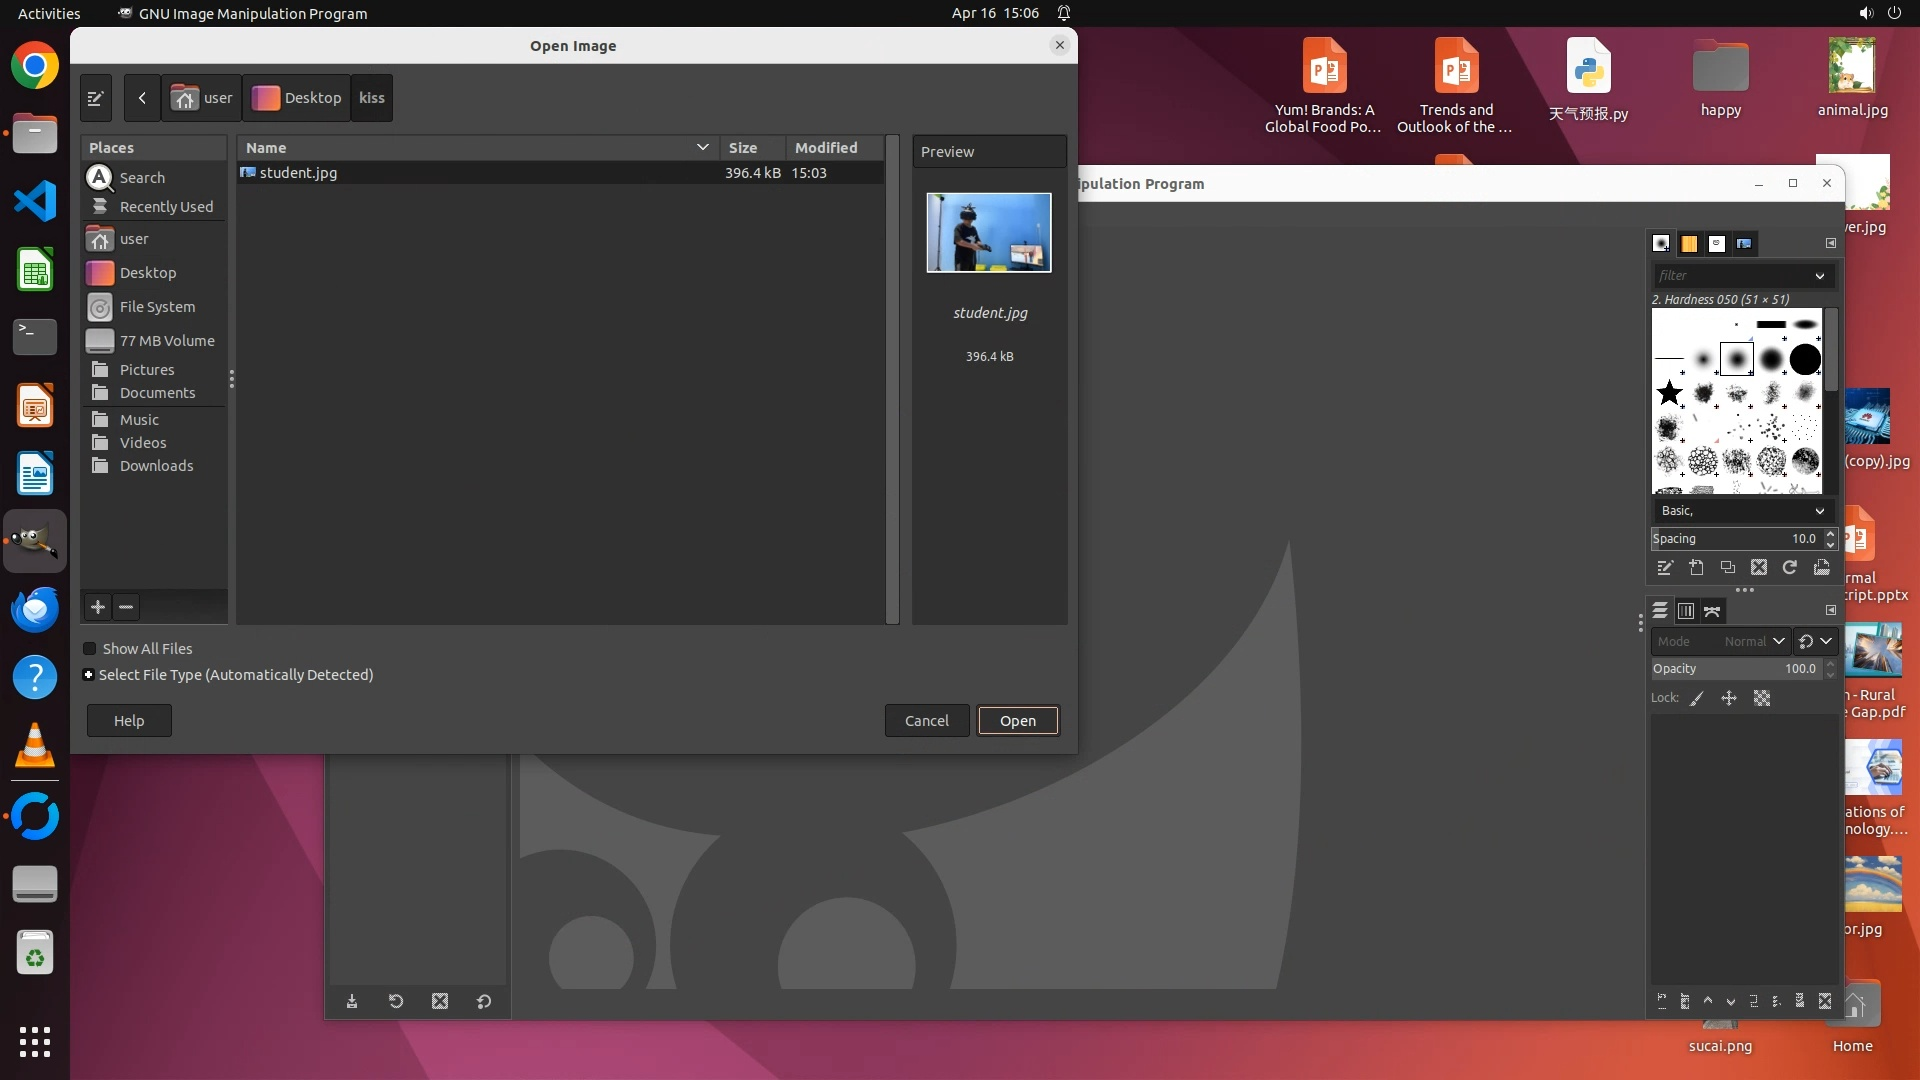Click add bookmark plus button in Places
Viewport: 1920px width, 1080px height.
98,607
